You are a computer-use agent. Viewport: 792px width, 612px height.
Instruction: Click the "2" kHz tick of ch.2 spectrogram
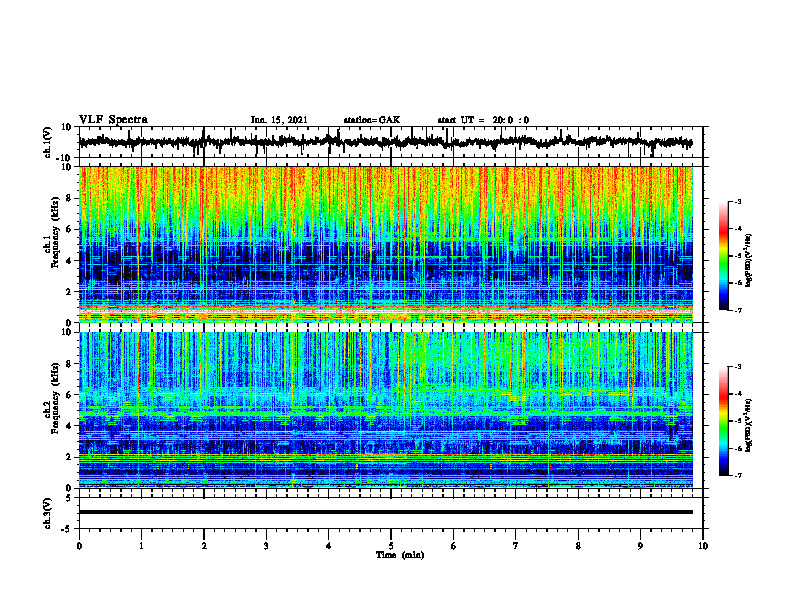pos(70,457)
